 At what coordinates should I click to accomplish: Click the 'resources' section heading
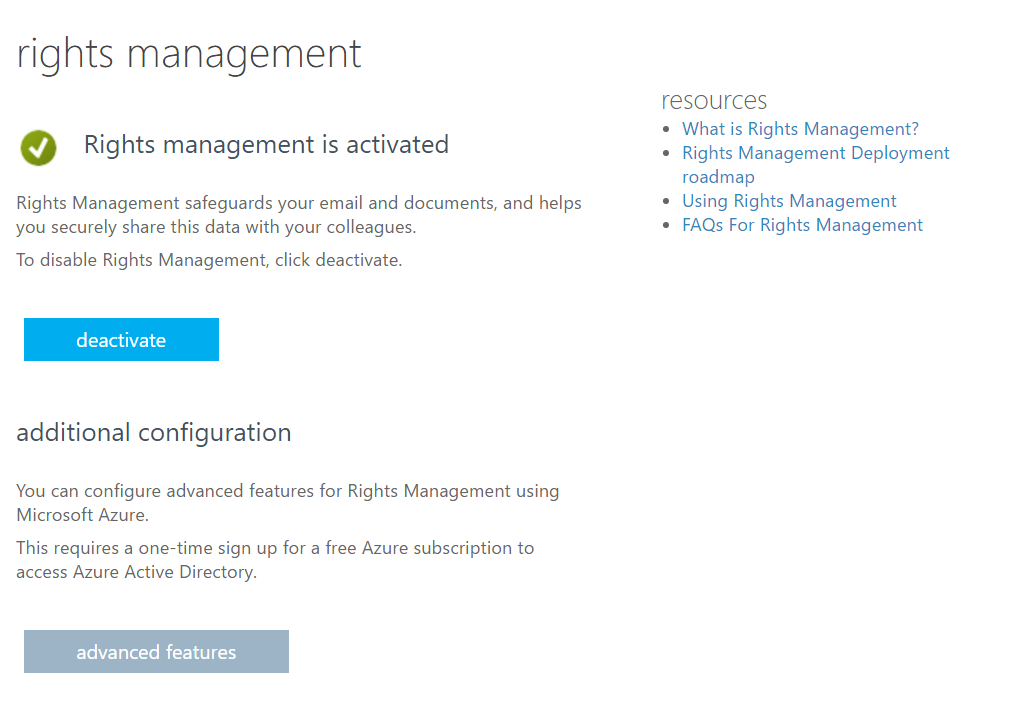[x=714, y=100]
